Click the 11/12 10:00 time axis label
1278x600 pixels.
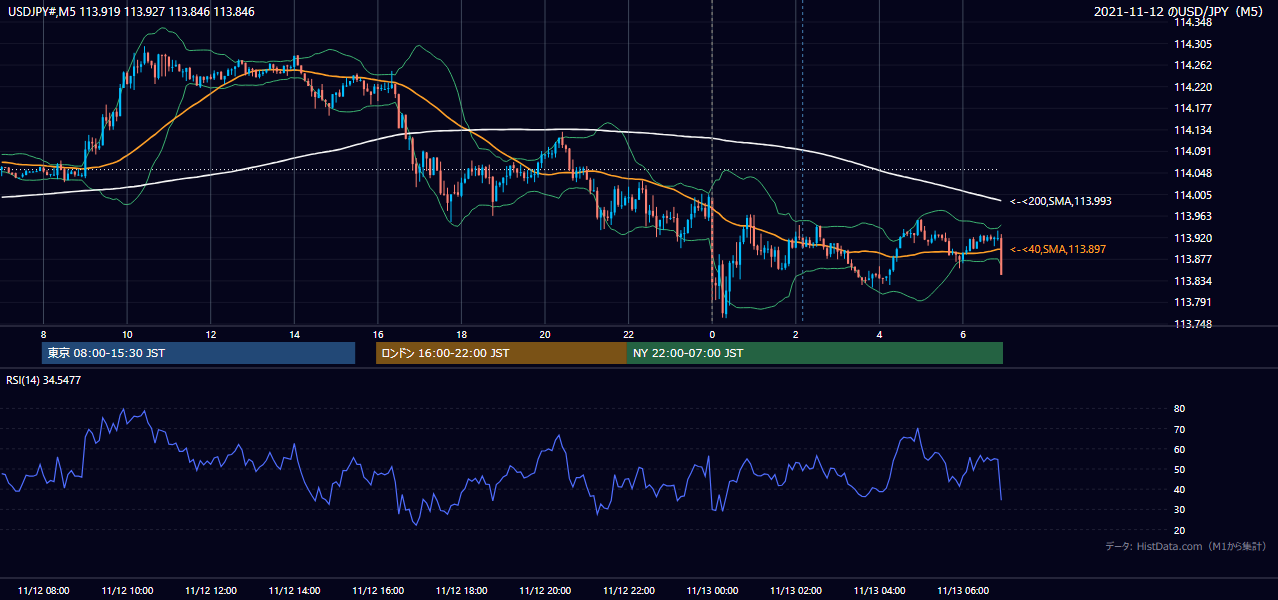pyautogui.click(x=127, y=591)
